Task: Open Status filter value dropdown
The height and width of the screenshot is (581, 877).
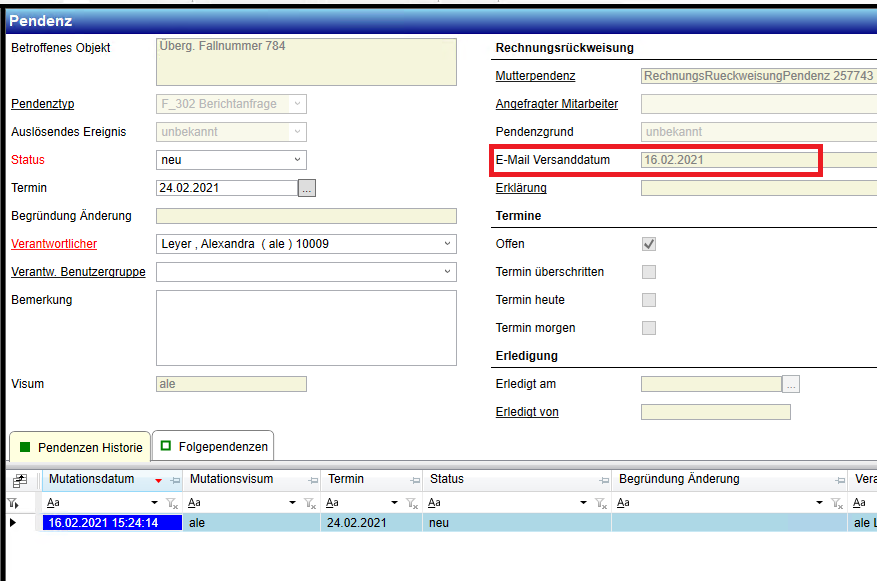Action: (583, 503)
